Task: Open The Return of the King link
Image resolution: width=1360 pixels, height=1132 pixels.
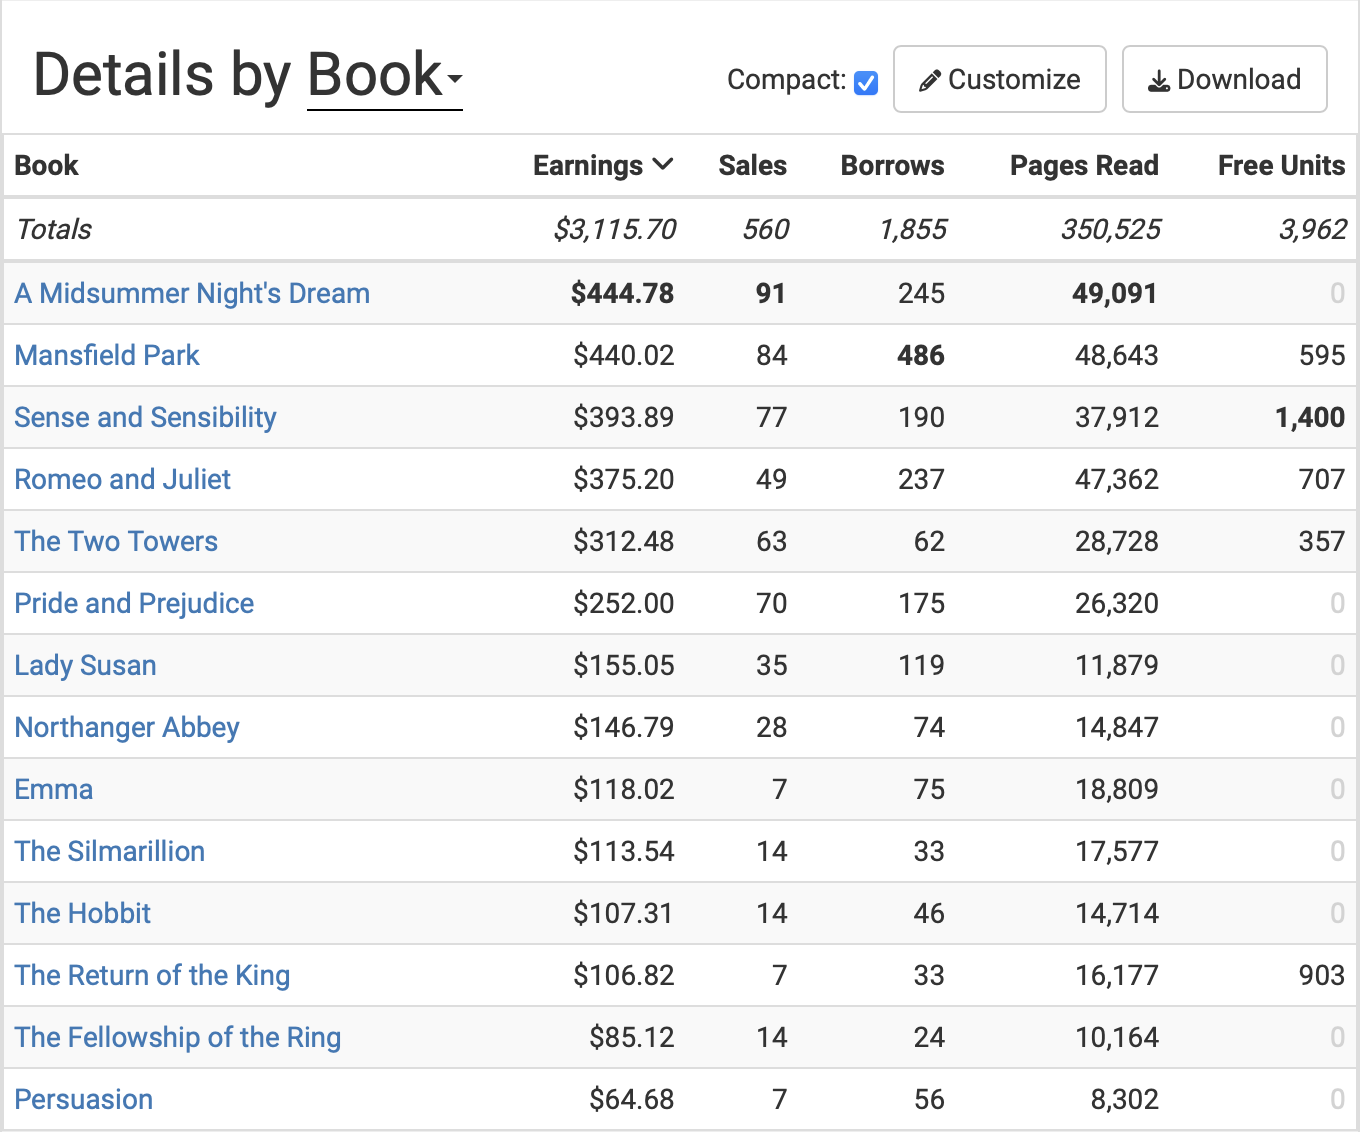Action: (152, 975)
